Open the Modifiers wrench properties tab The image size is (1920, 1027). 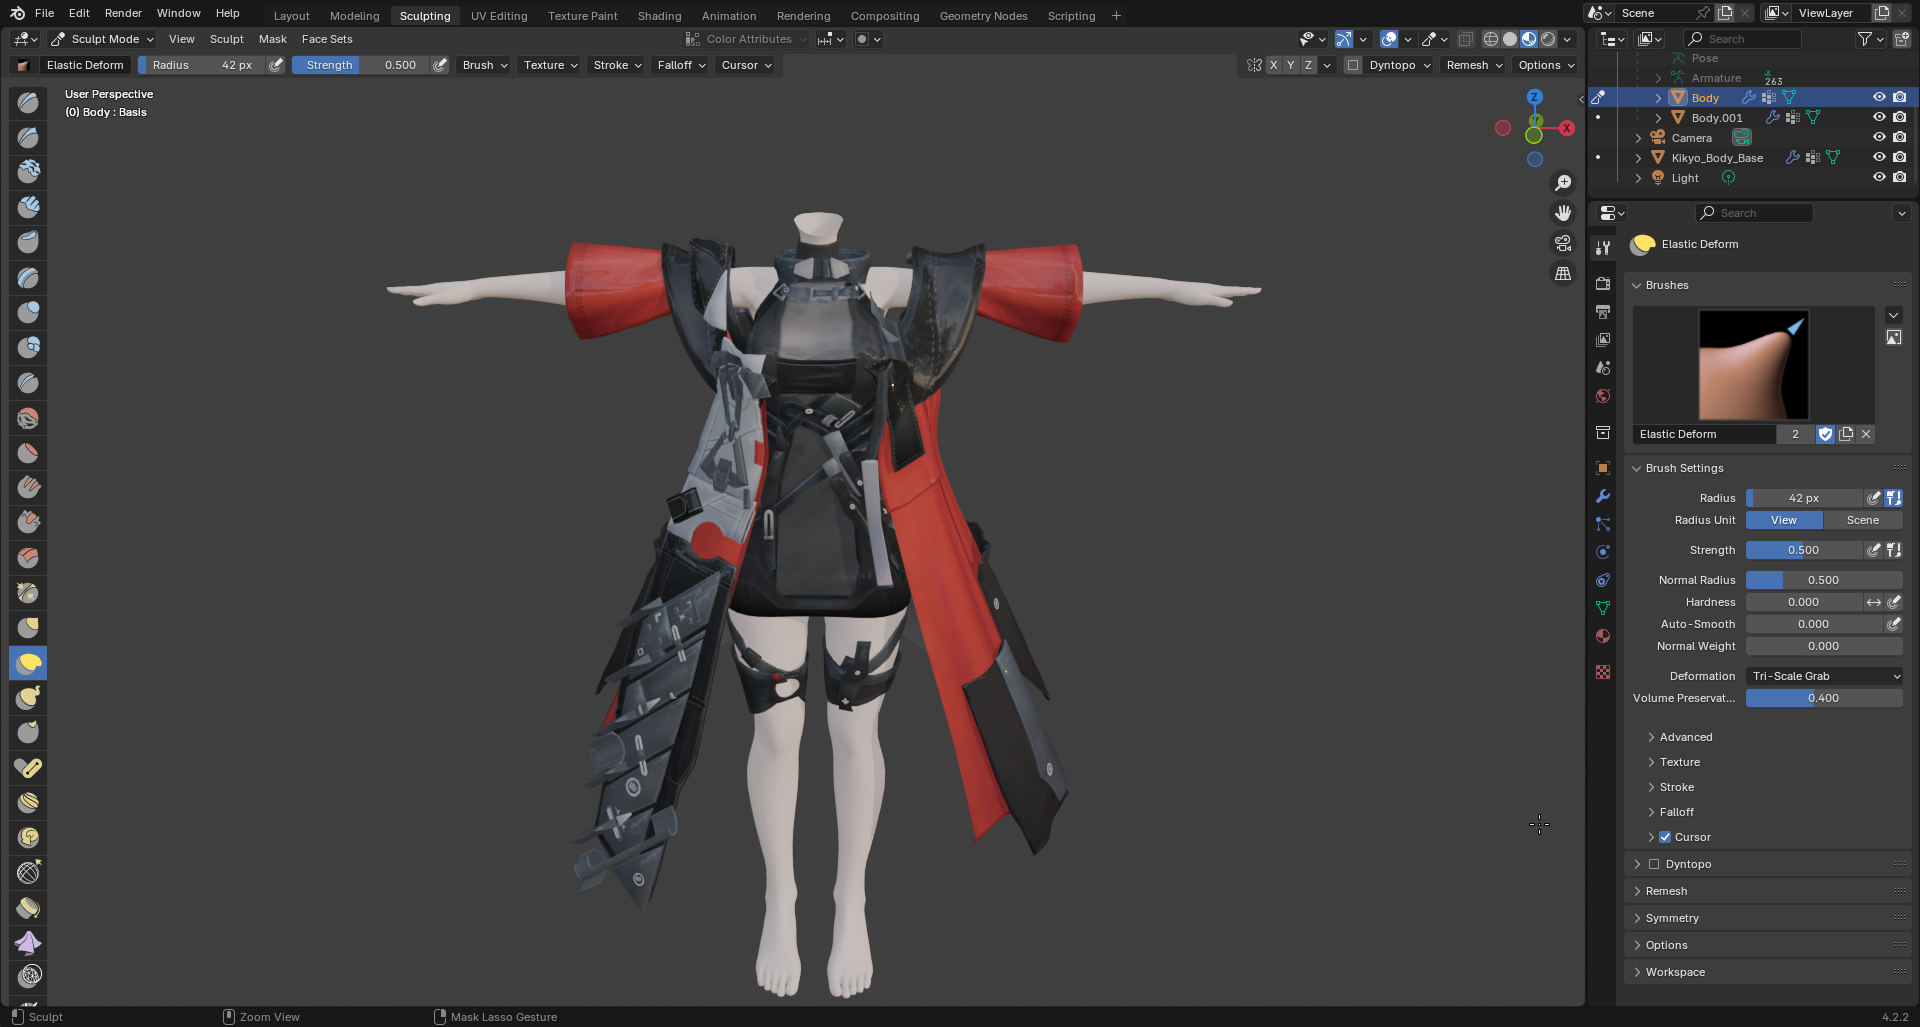(x=1603, y=496)
